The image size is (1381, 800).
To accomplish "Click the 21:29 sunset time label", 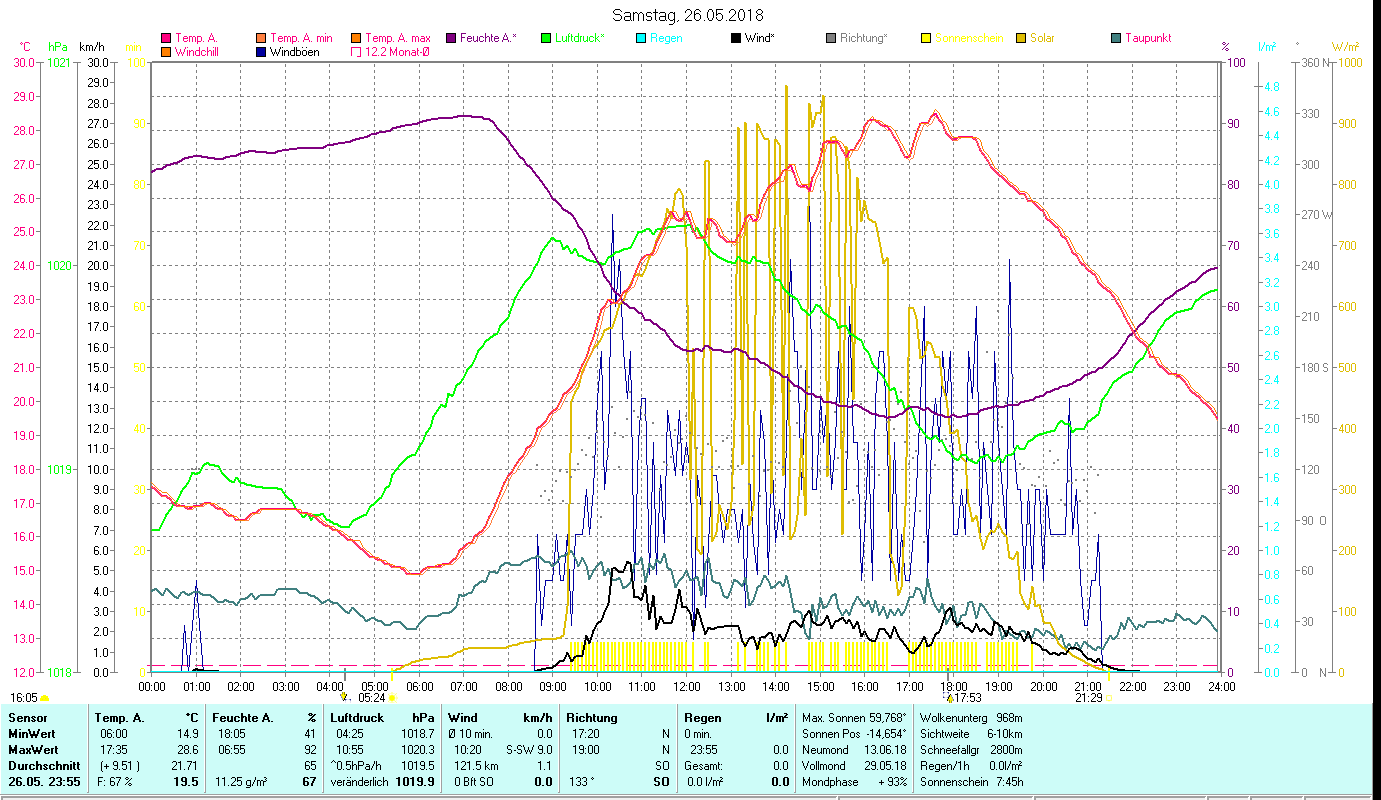I will (1088, 698).
